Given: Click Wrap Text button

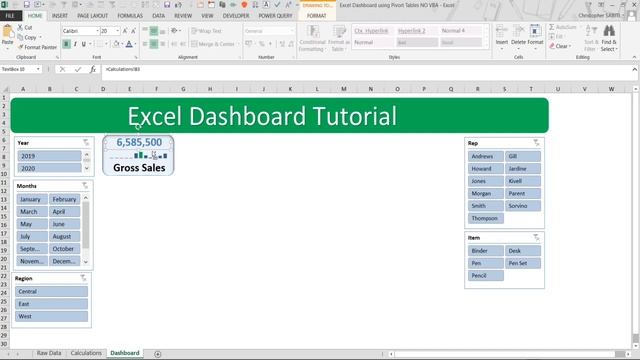Looking at the screenshot, I should (207, 31).
